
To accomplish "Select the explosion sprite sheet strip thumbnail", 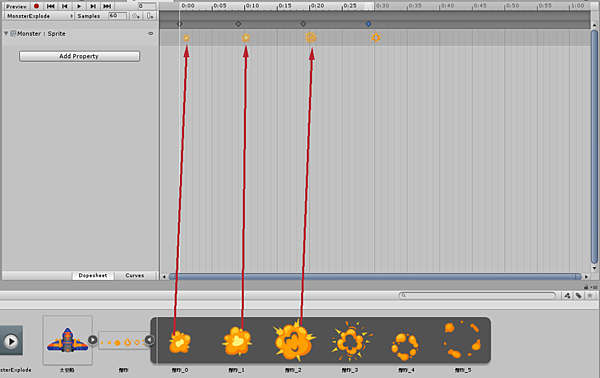I will [x=123, y=340].
